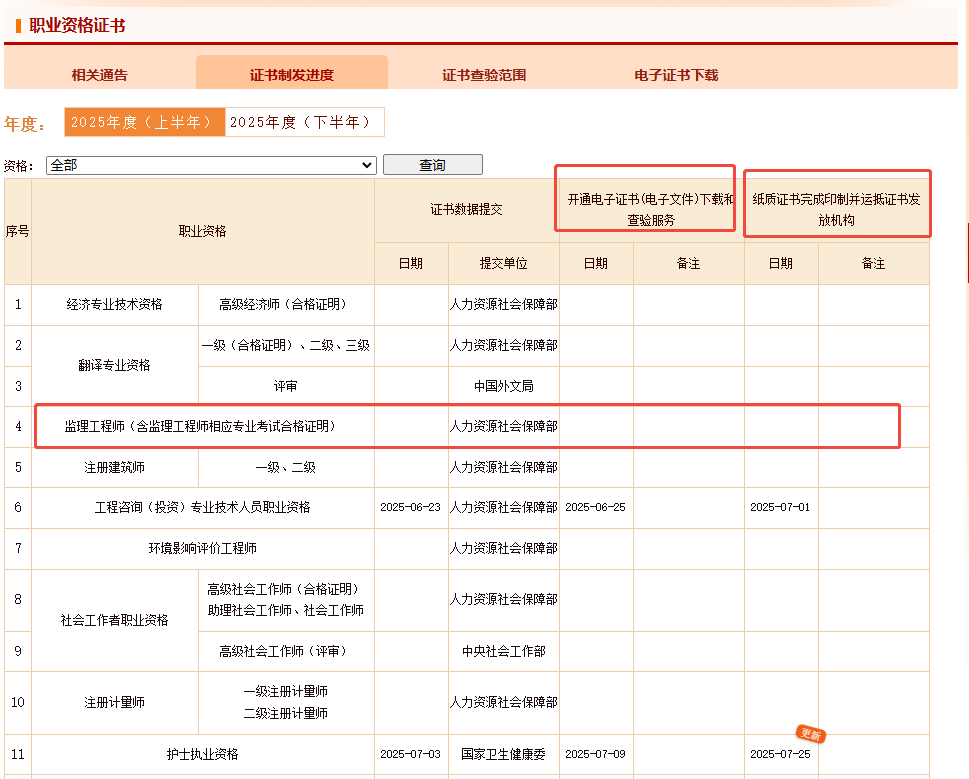Screen dimensions: 969x779
Task: Click the 查询 button
Action: click(433, 165)
